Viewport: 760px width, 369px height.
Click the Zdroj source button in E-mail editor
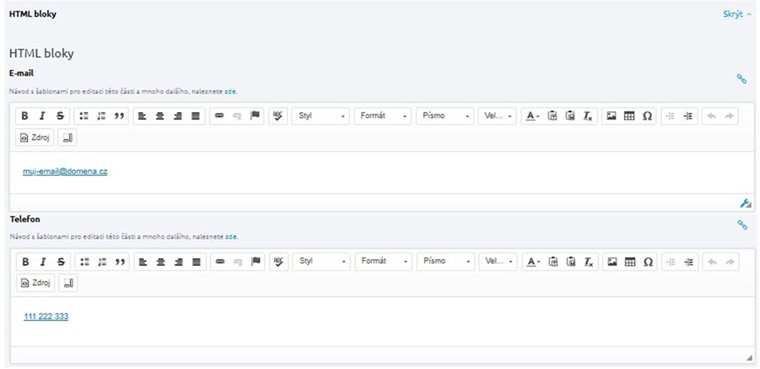coord(35,138)
